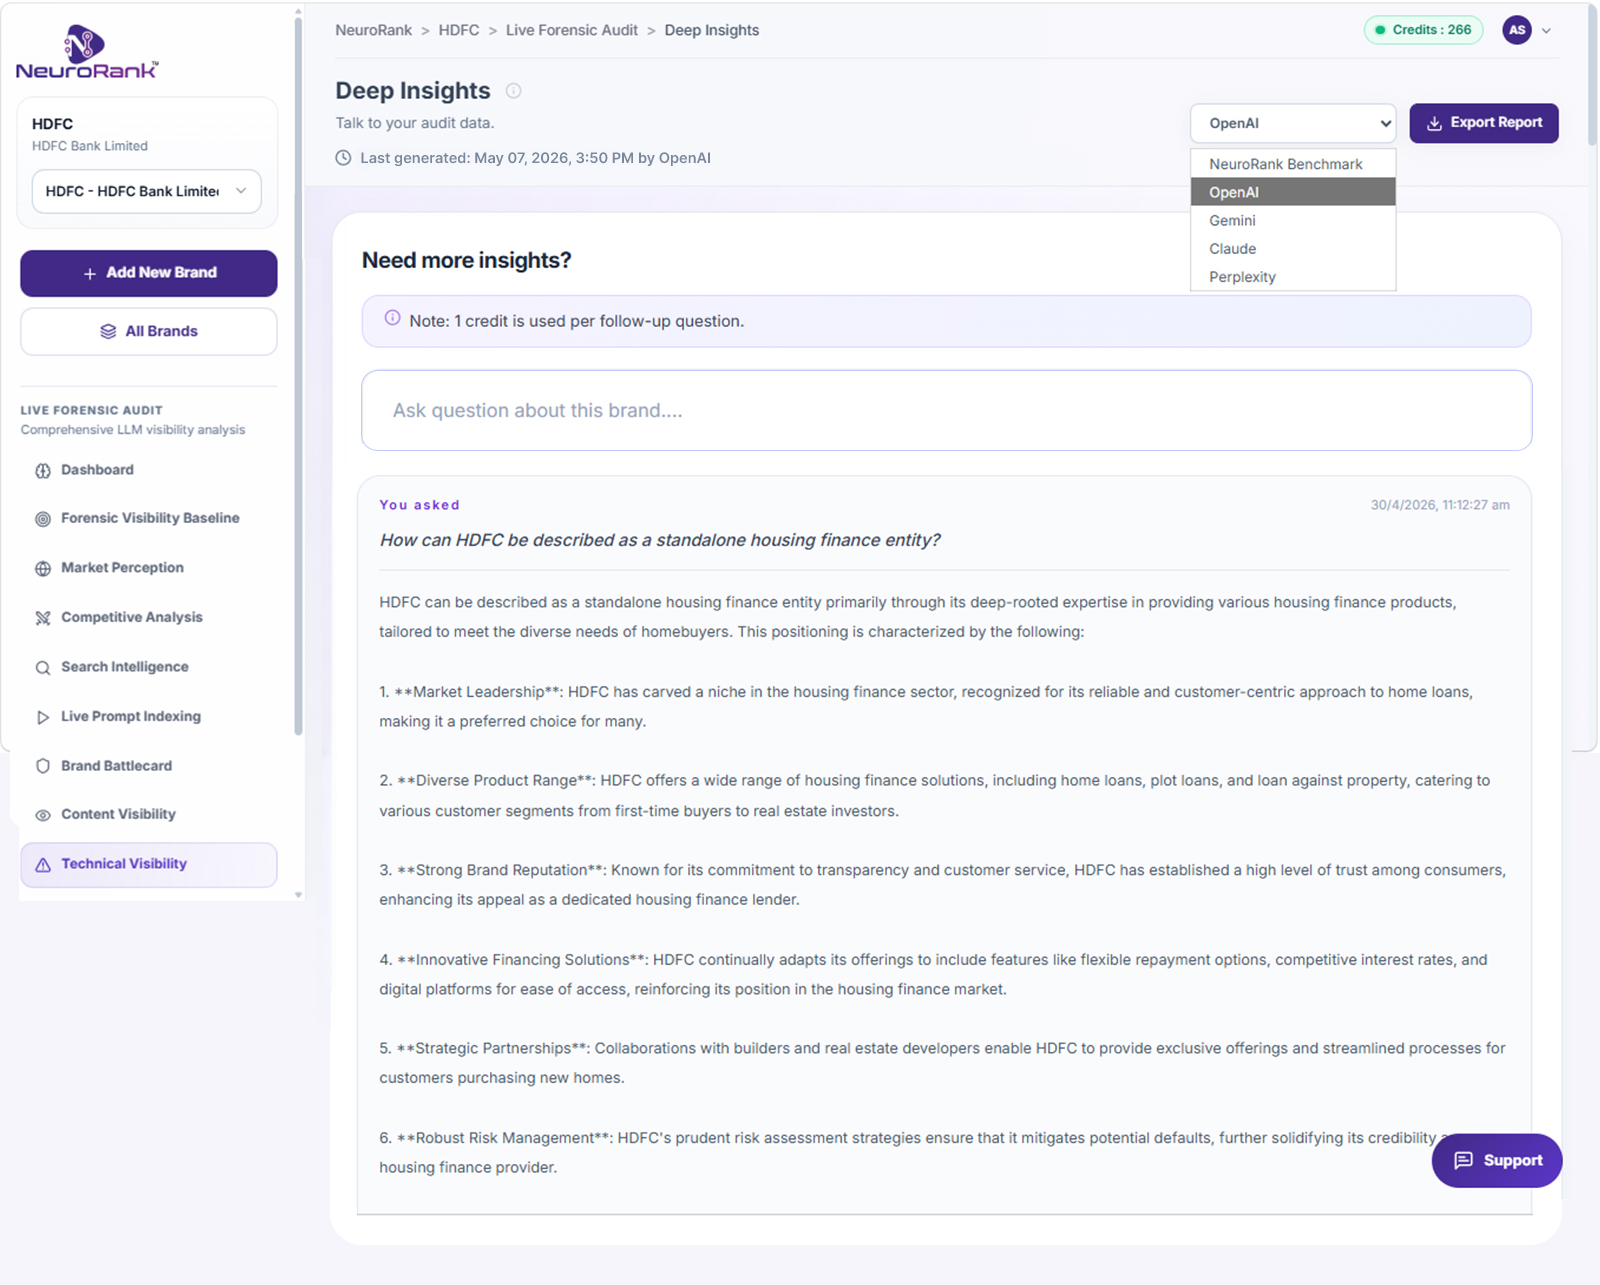The height and width of the screenshot is (1285, 1600).
Task: Click the info icon beside Deep Insights
Action: (x=513, y=91)
